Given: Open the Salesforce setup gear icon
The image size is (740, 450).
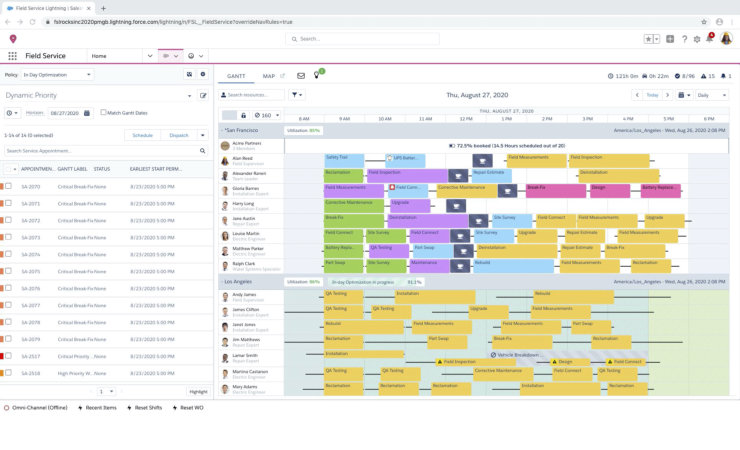Looking at the screenshot, I should click(x=697, y=39).
